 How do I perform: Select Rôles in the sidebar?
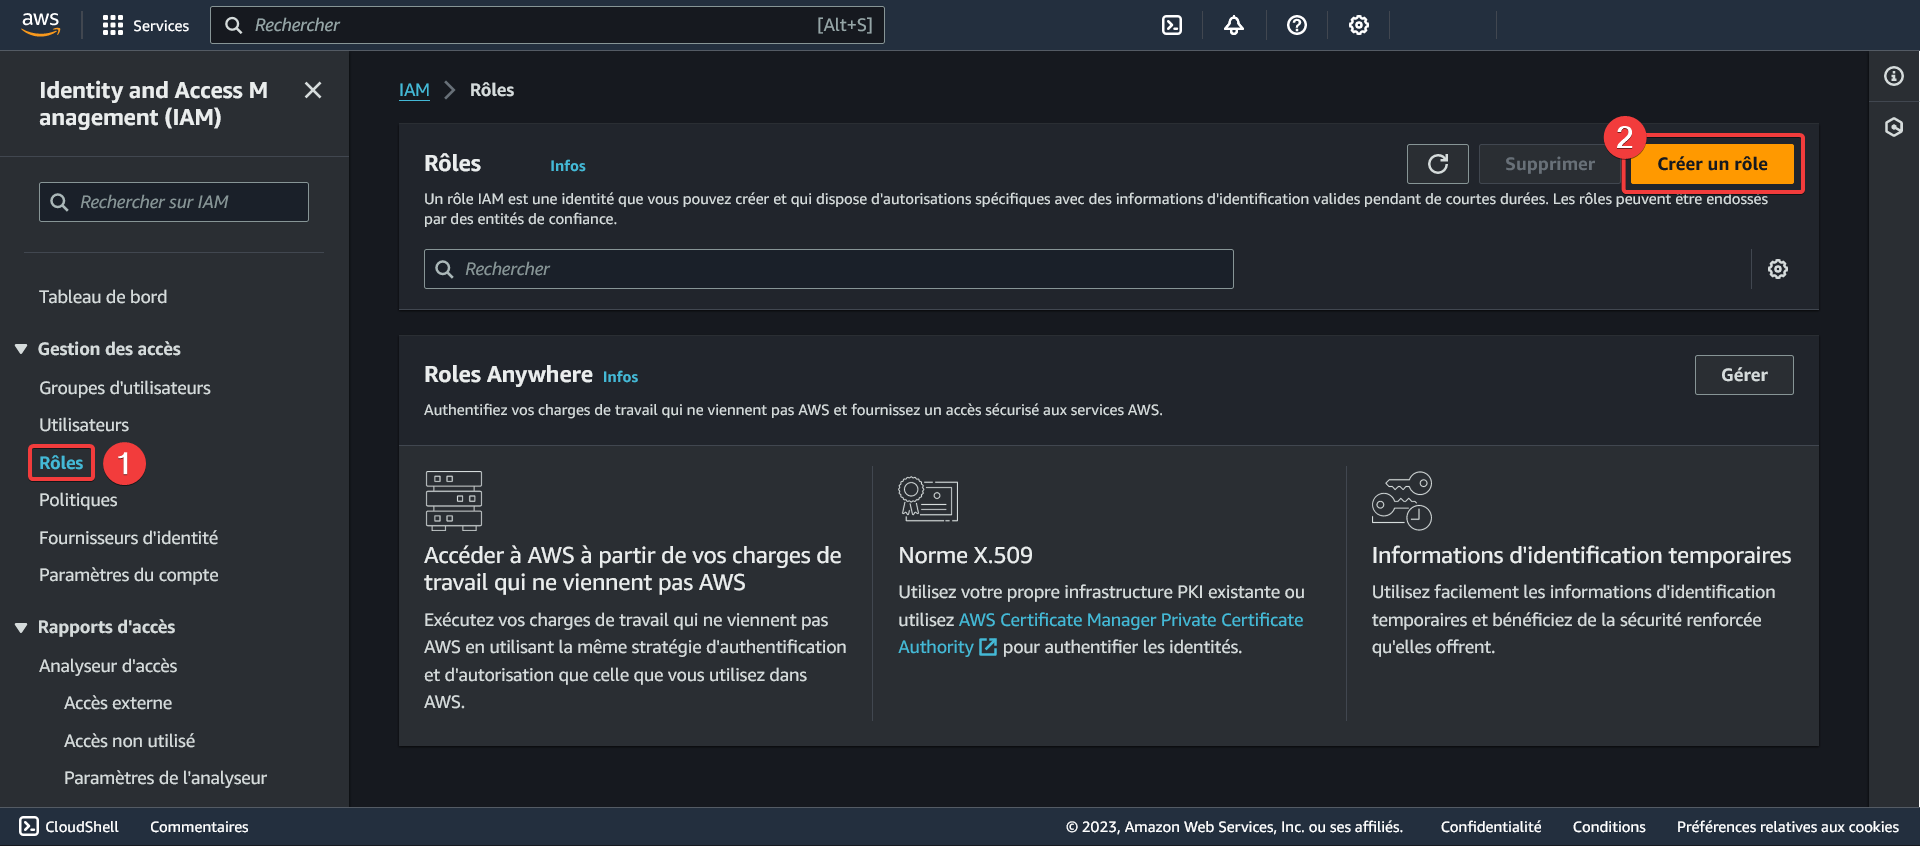click(61, 463)
